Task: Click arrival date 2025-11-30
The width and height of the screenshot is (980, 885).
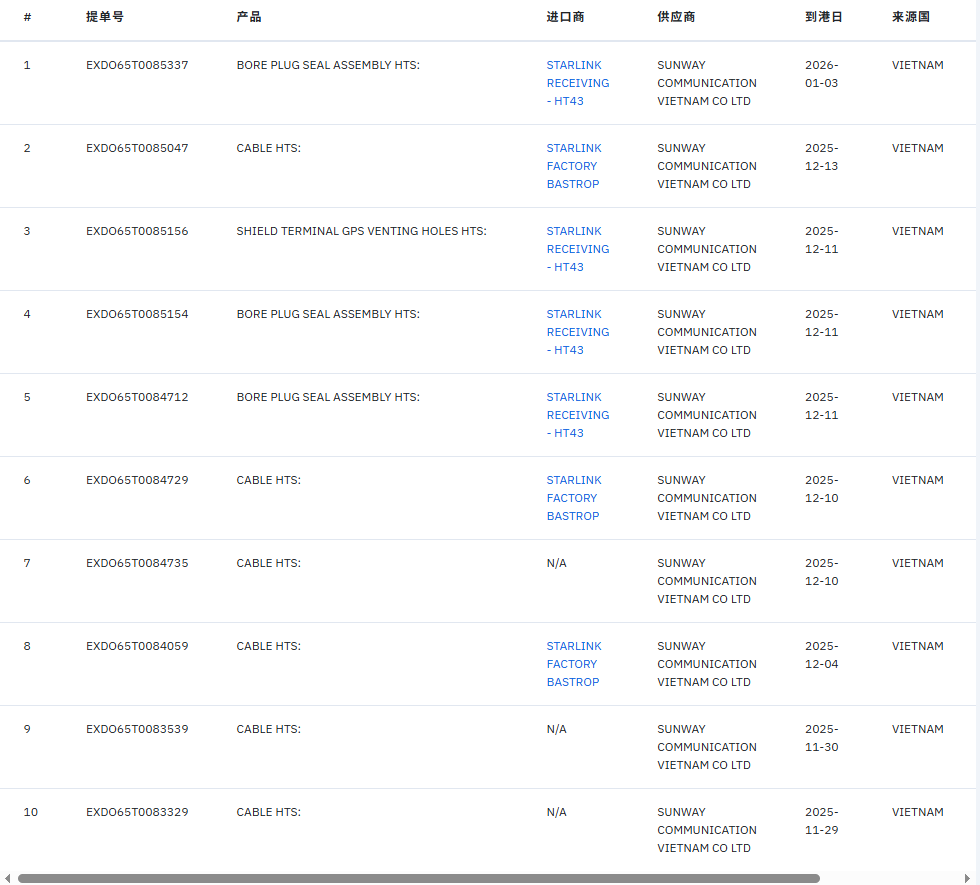Action: pos(822,738)
